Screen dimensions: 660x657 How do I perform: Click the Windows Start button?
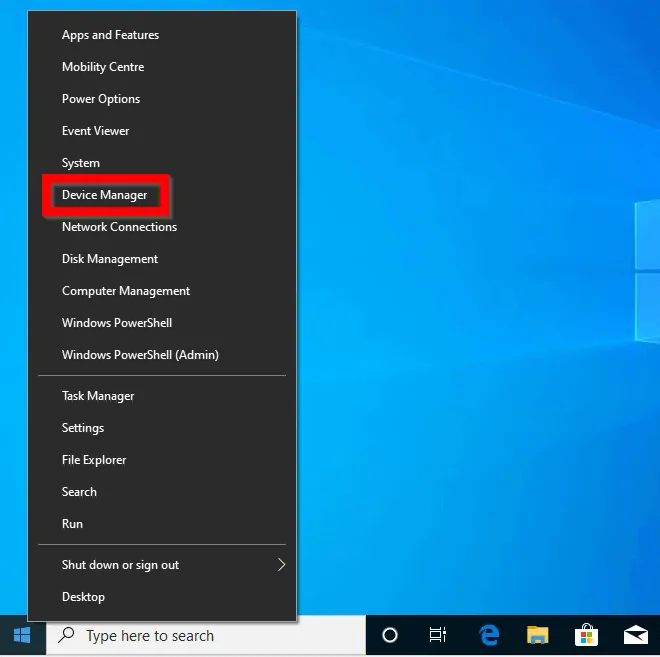(x=22, y=636)
